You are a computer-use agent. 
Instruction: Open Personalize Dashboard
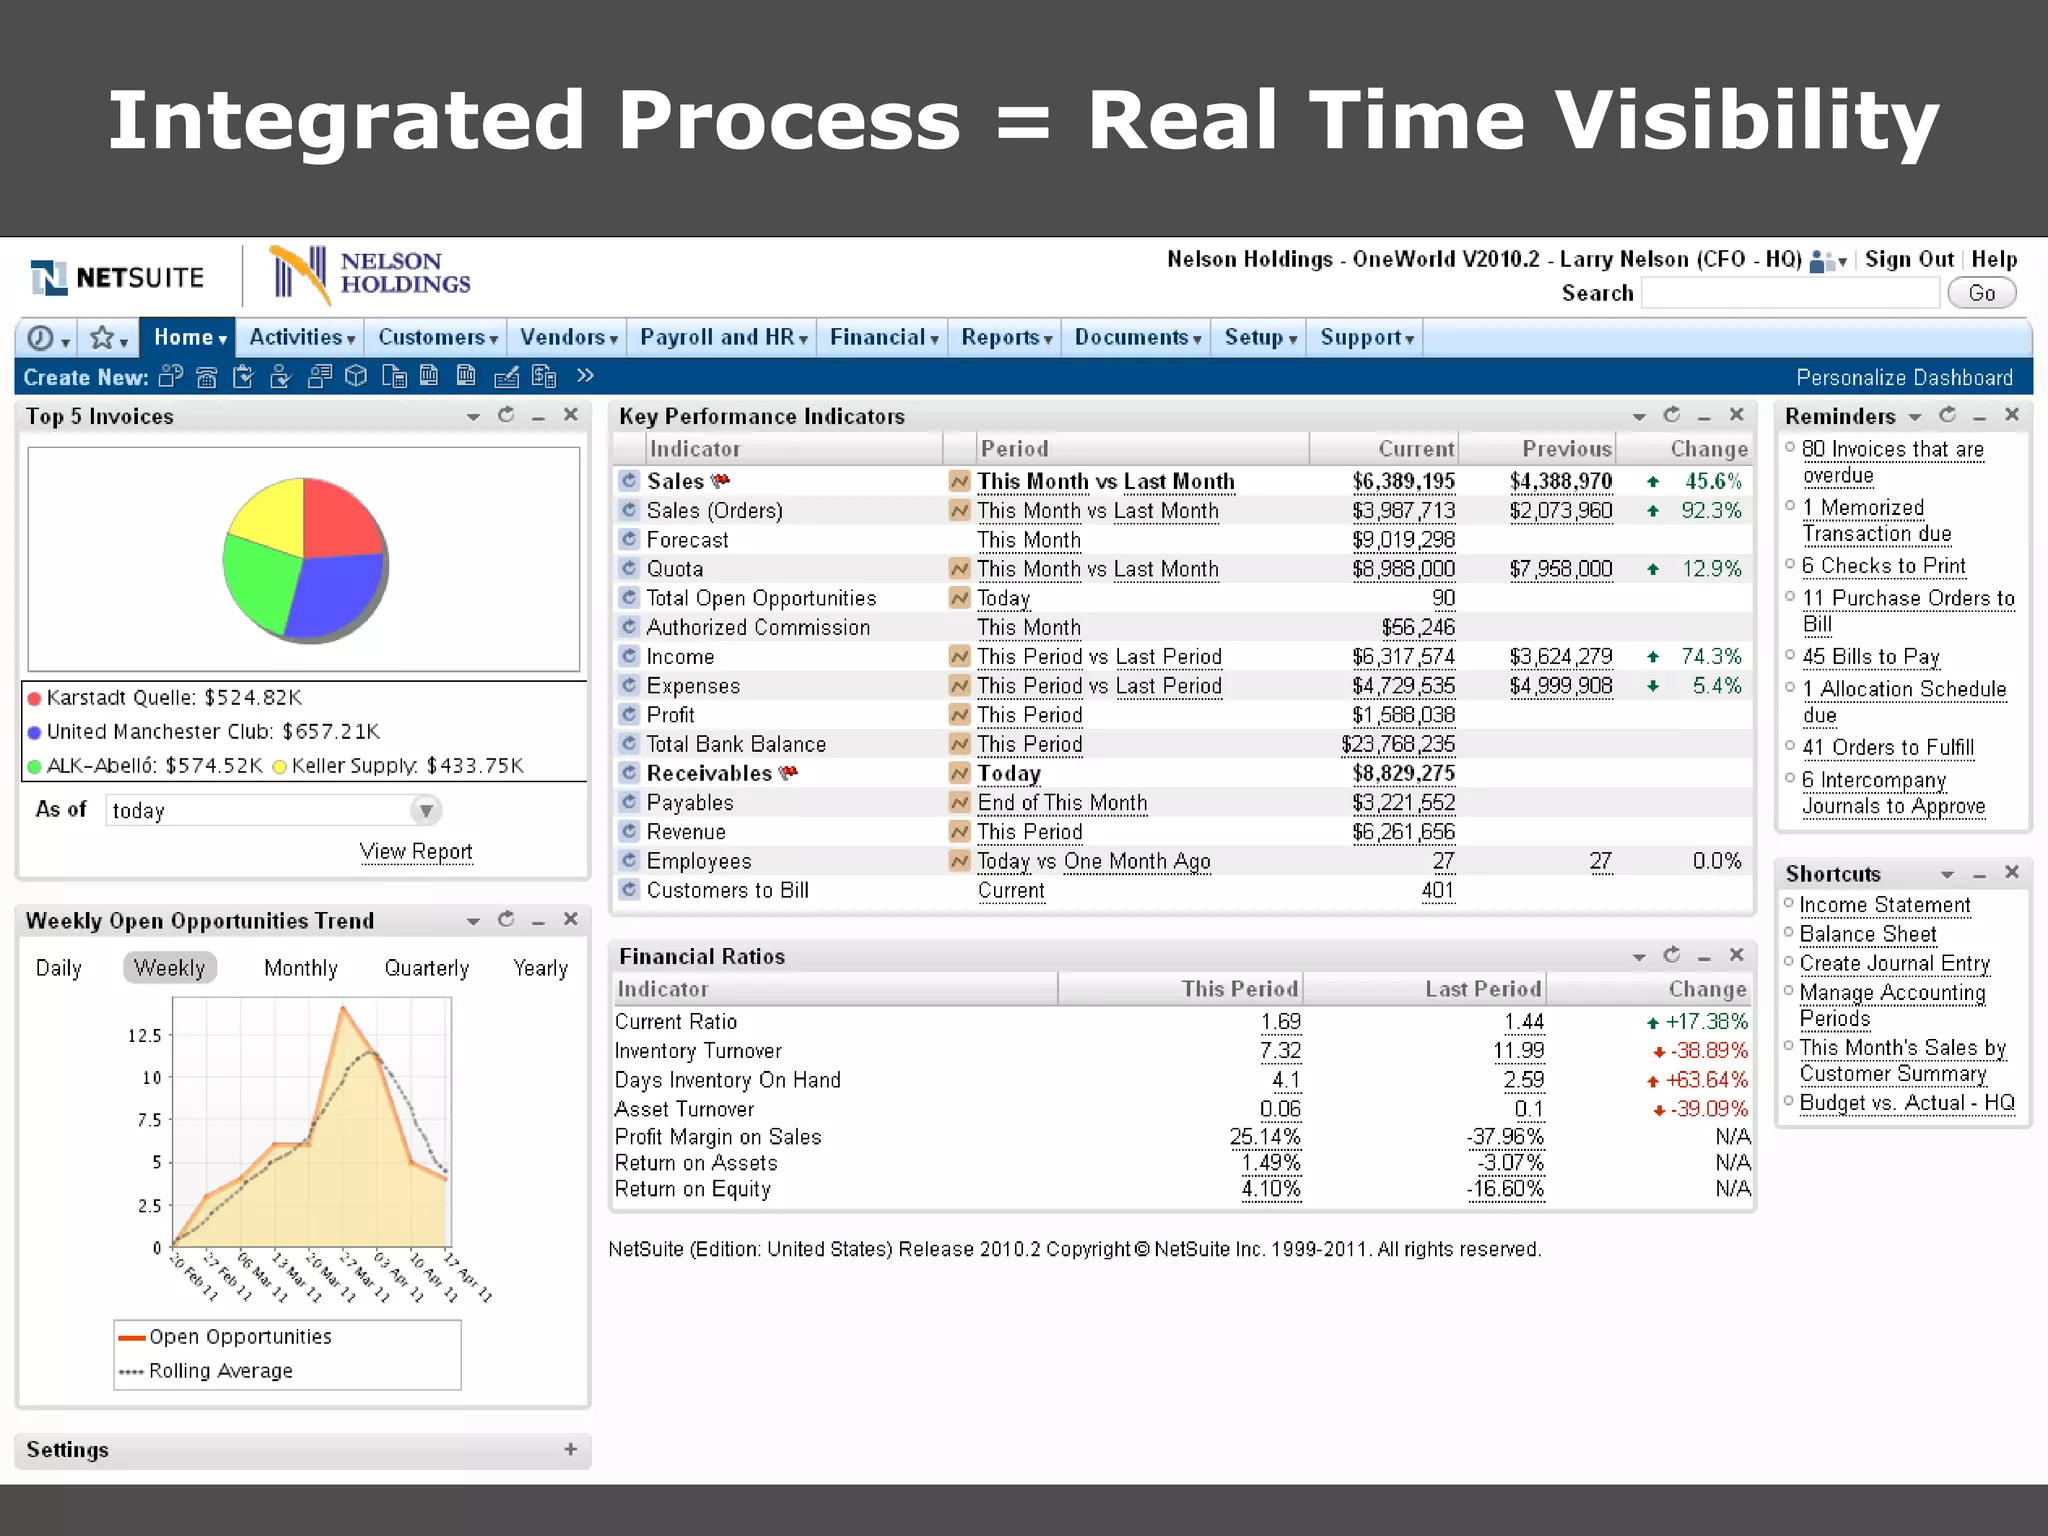pos(1904,377)
